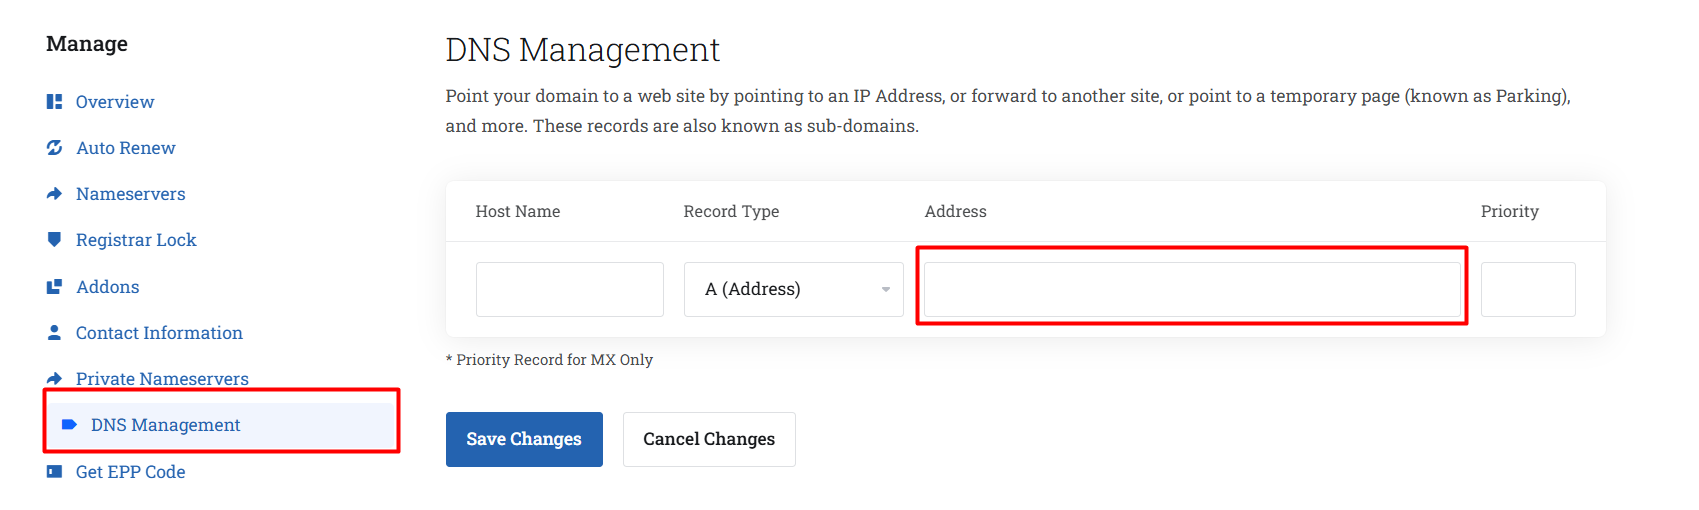1699x510 pixels.
Task: Click the Cancel Changes button
Action: [708, 439]
